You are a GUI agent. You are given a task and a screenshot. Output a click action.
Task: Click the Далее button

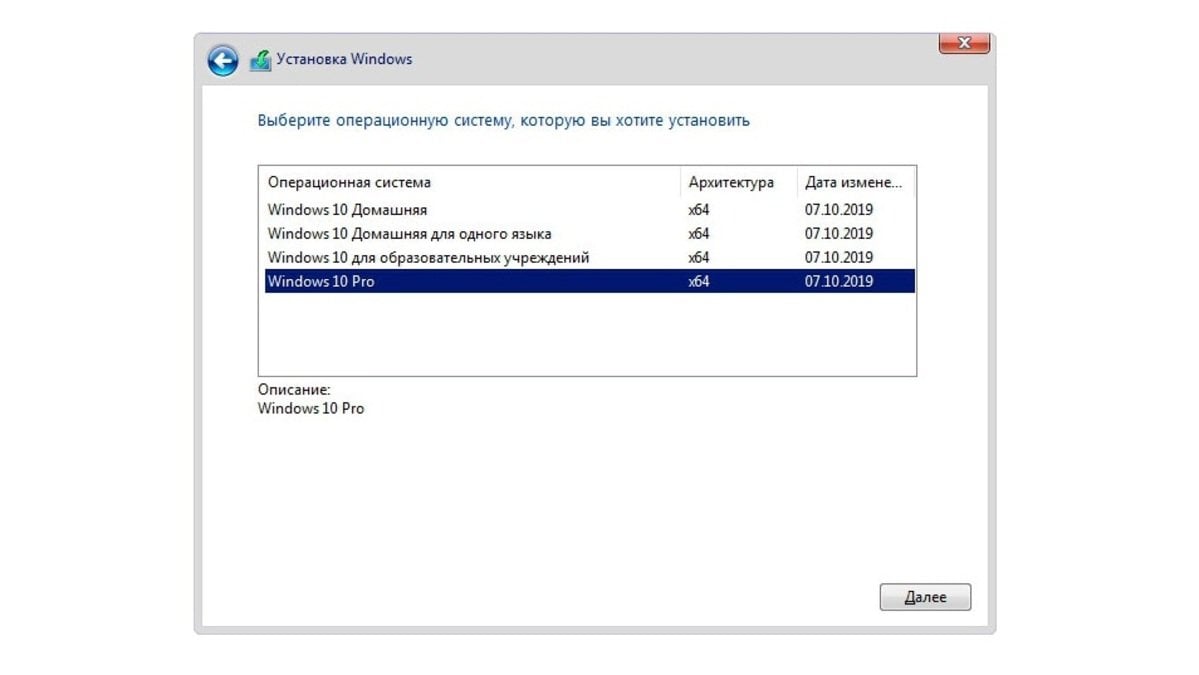[925, 597]
